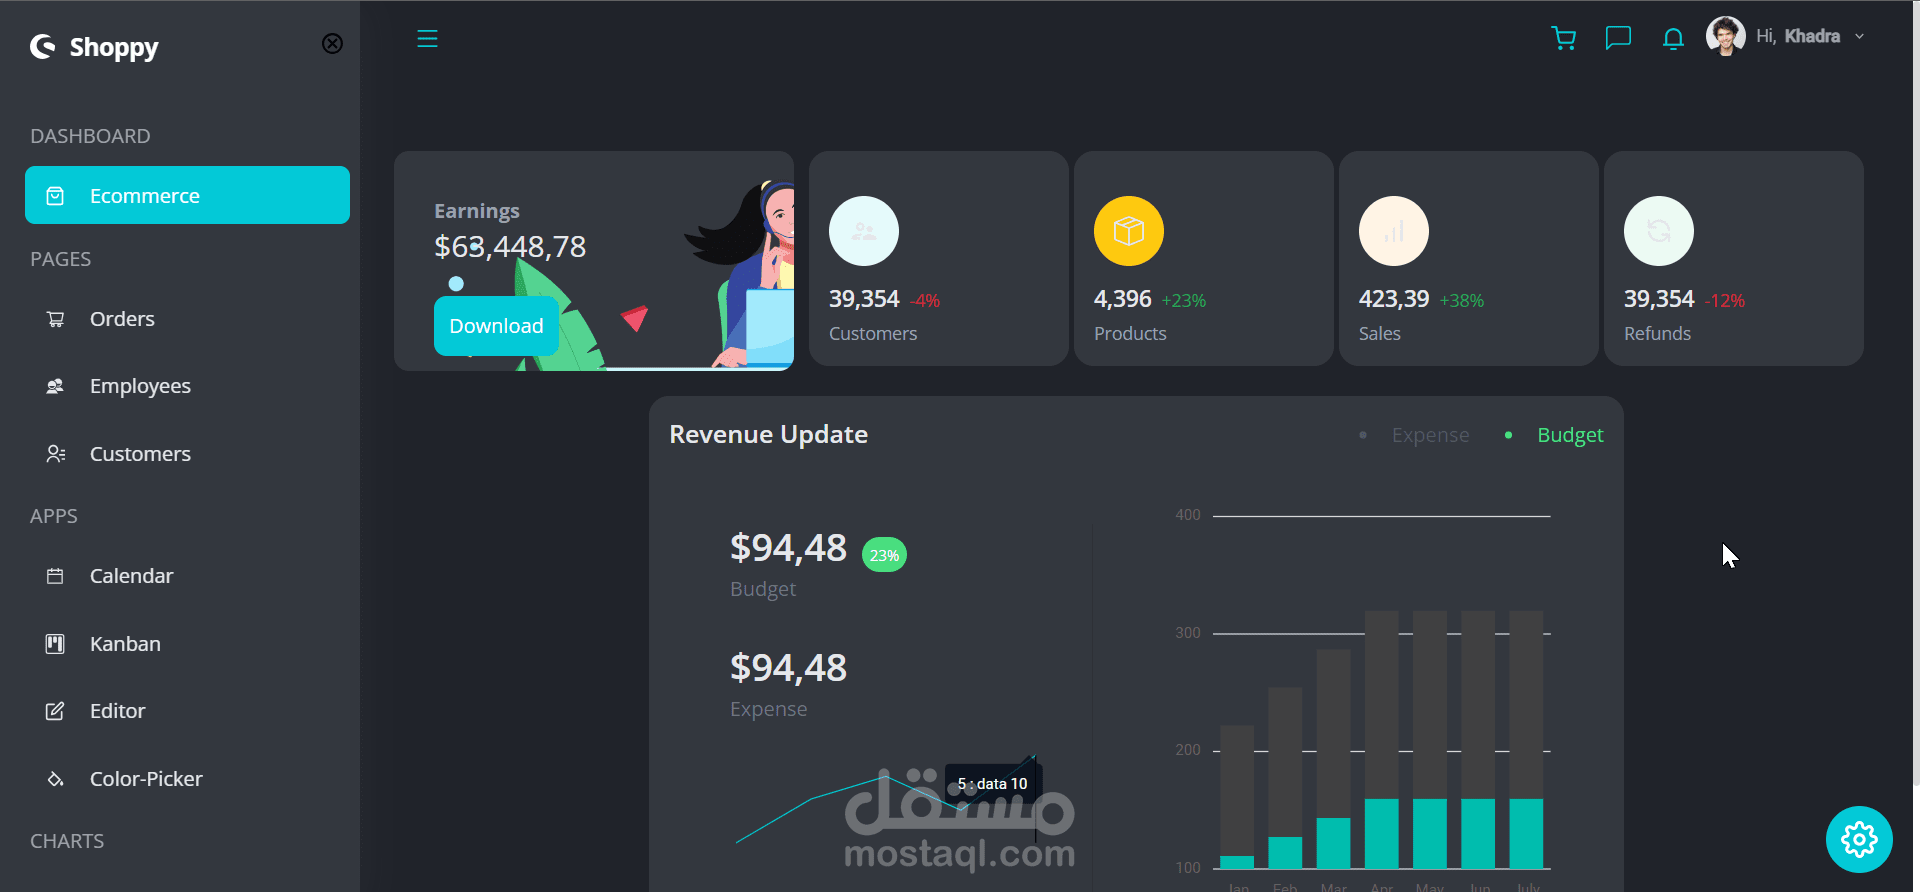Select Ecommerce in the dashboard menu
This screenshot has width=1920, height=892.
point(187,195)
